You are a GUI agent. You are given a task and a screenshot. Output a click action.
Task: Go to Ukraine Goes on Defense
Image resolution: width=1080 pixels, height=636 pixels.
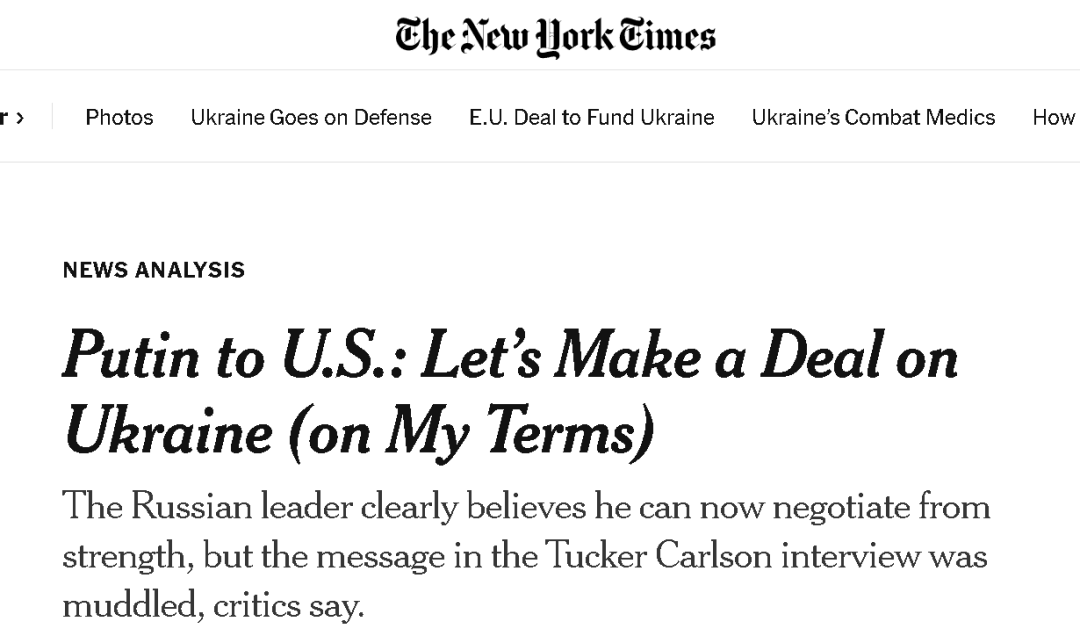point(311,117)
